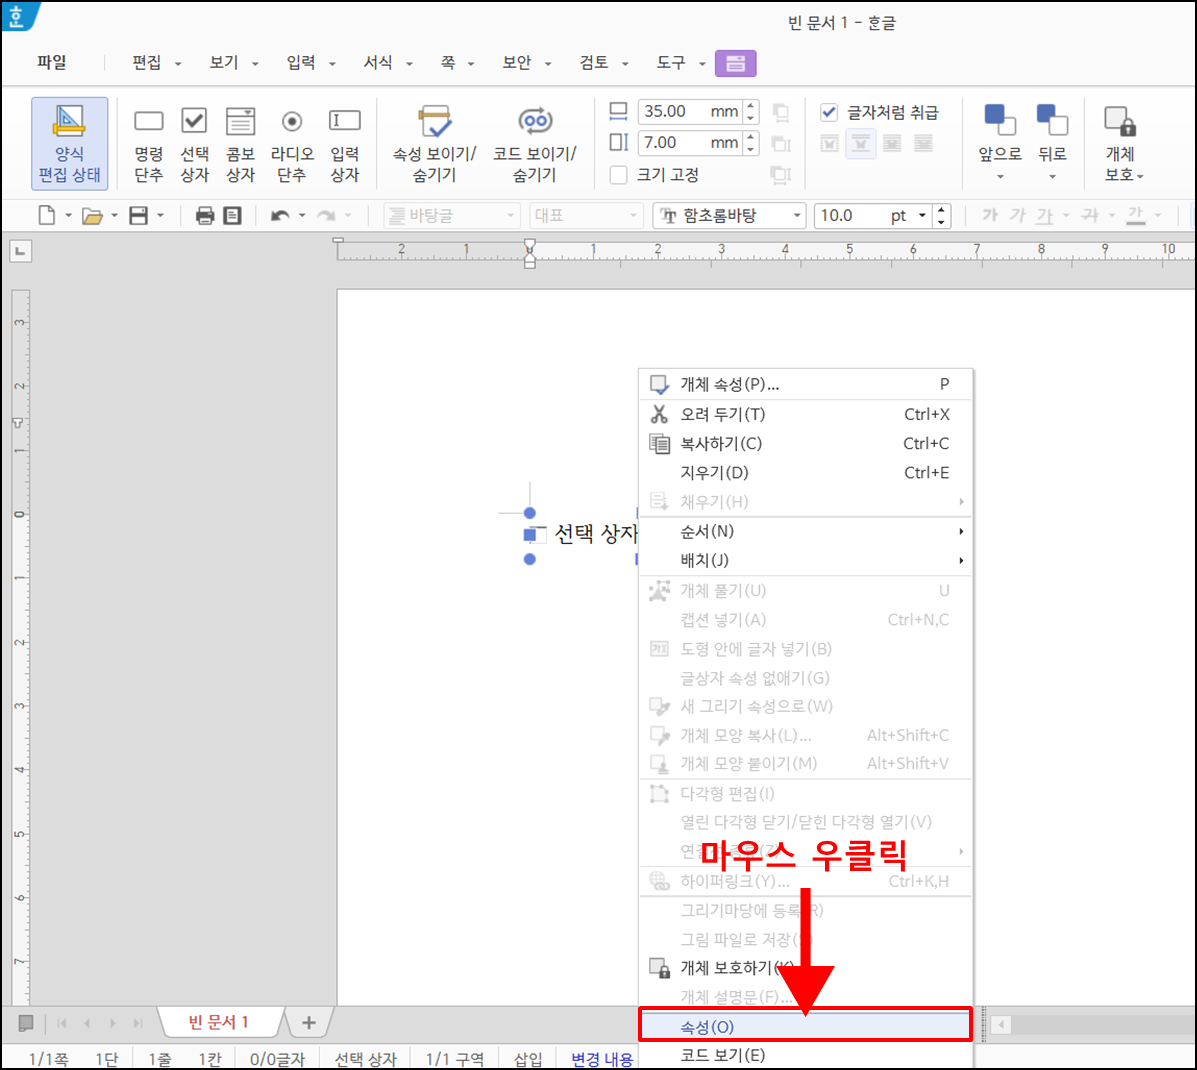This screenshot has height=1070, width=1197.
Task: Open the font size dropdown
Action: tap(922, 214)
